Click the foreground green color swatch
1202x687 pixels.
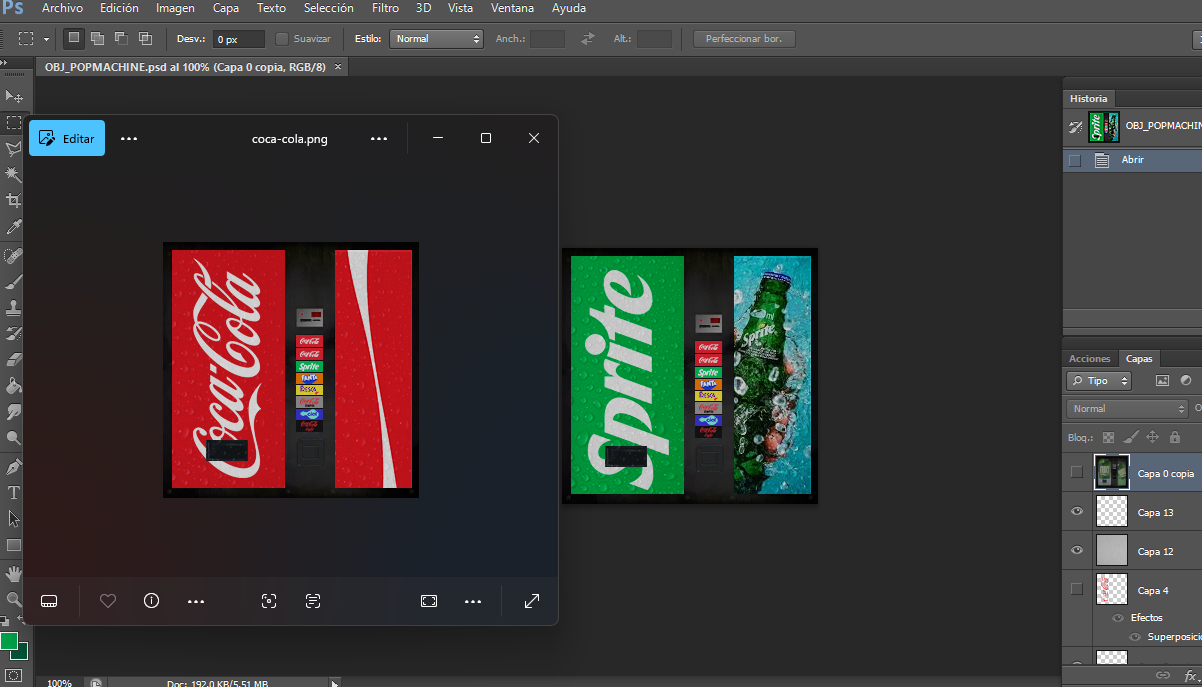[9, 641]
